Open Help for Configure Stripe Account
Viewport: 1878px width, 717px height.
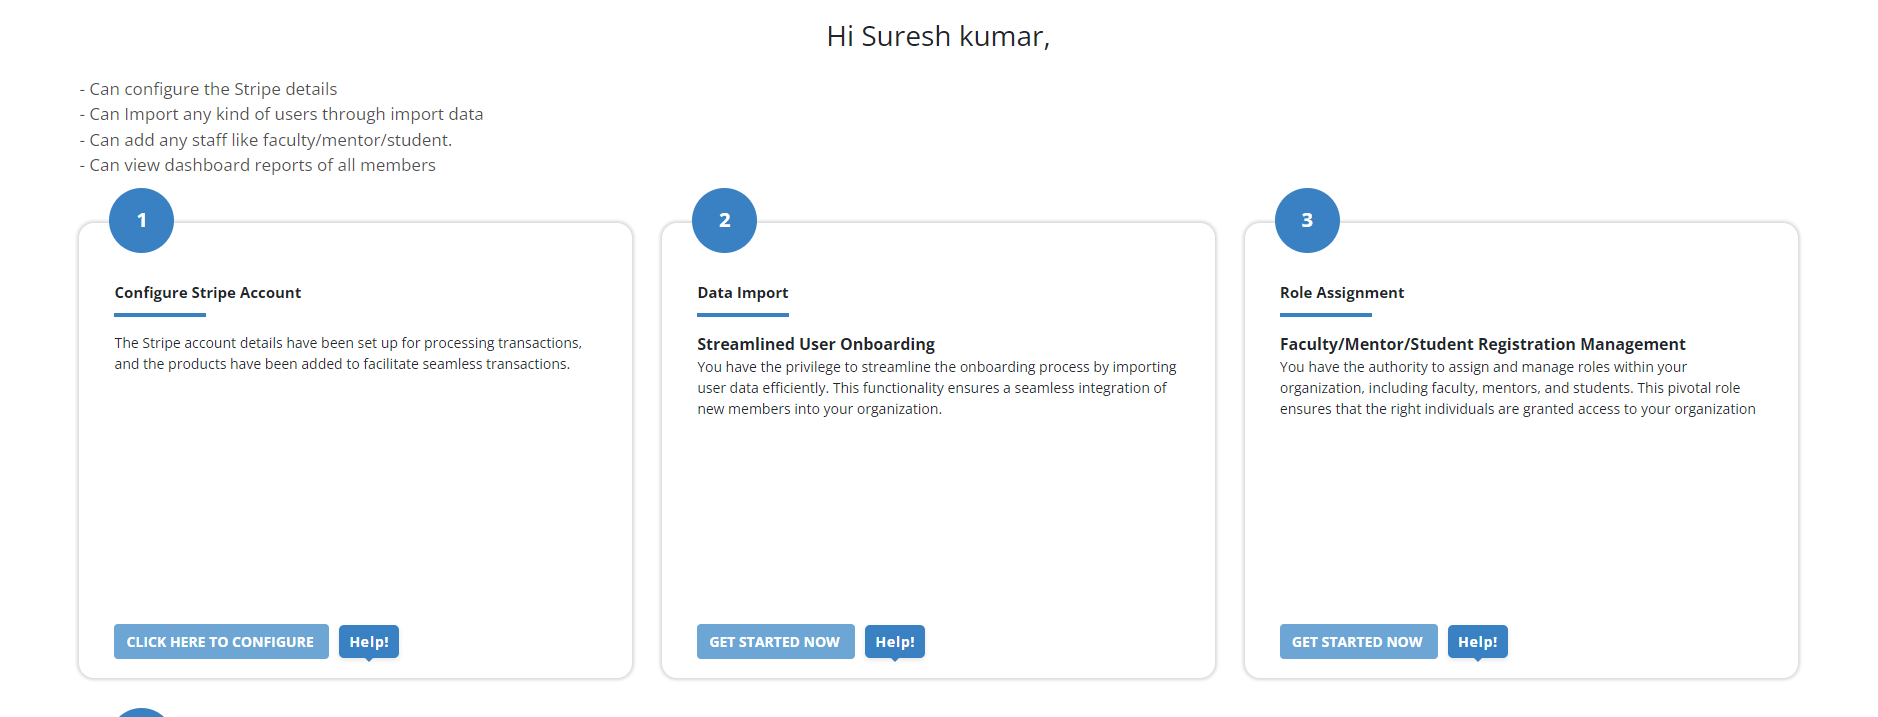(369, 642)
